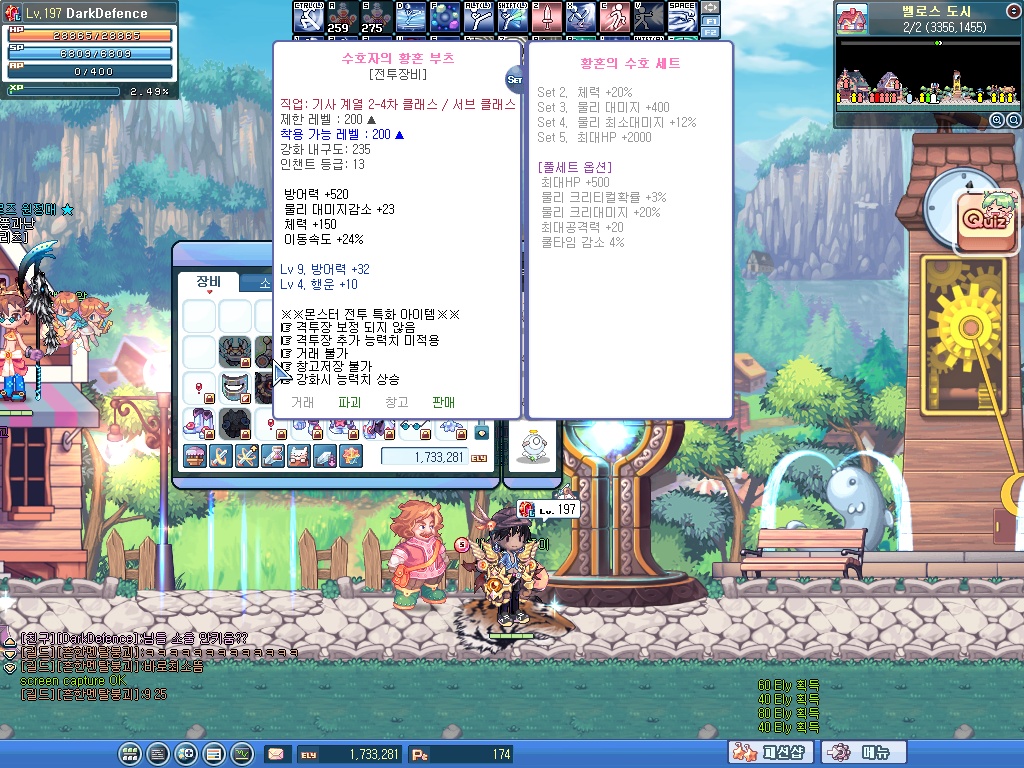Screen dimensions: 1024x768
Task: Click the white cat inventory toolbar icon
Action: (x=299, y=456)
